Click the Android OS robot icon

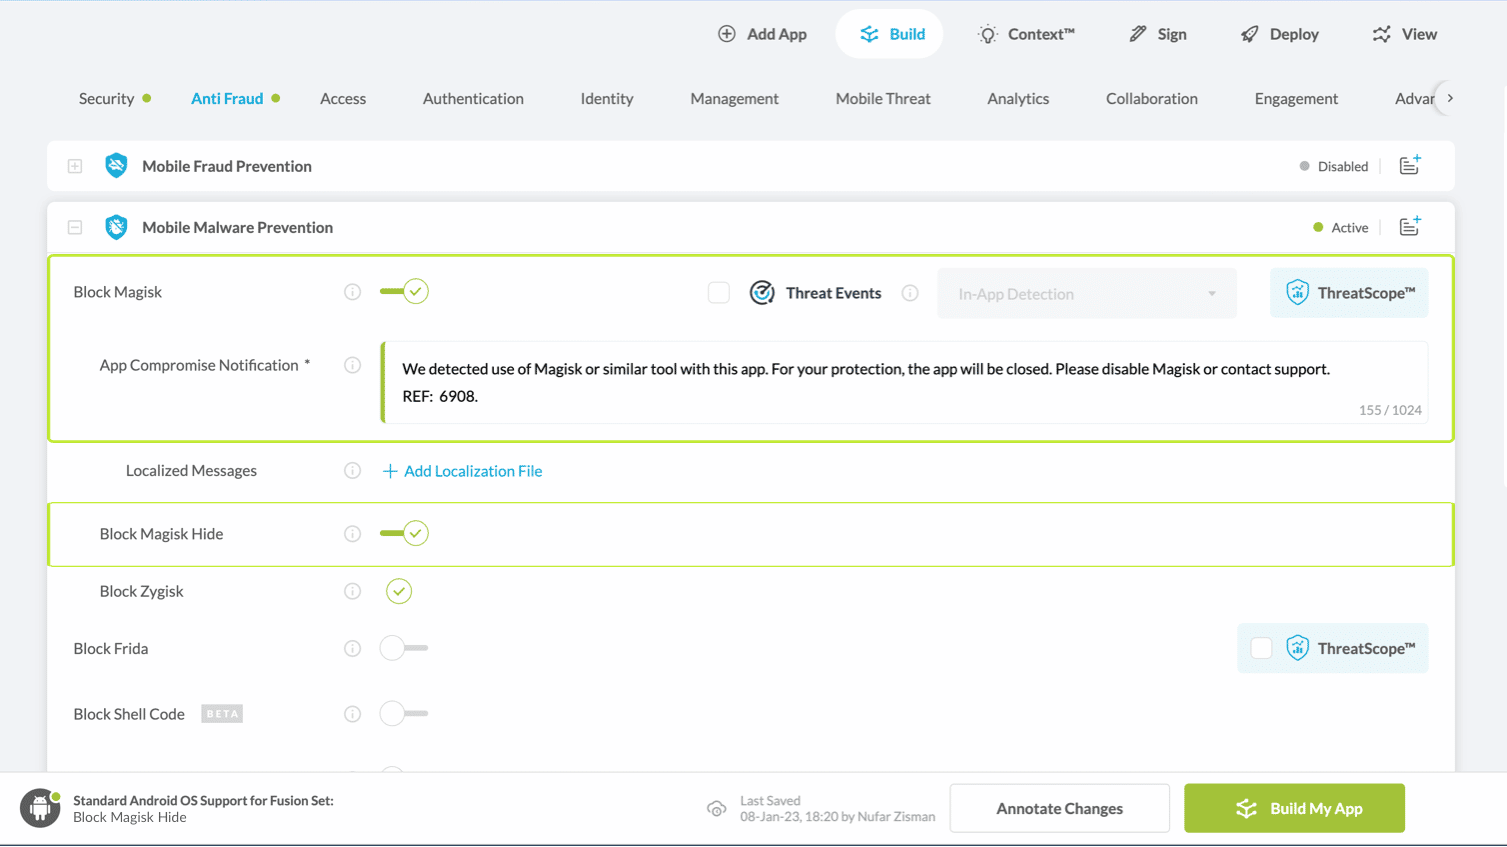pyautogui.click(x=40, y=808)
